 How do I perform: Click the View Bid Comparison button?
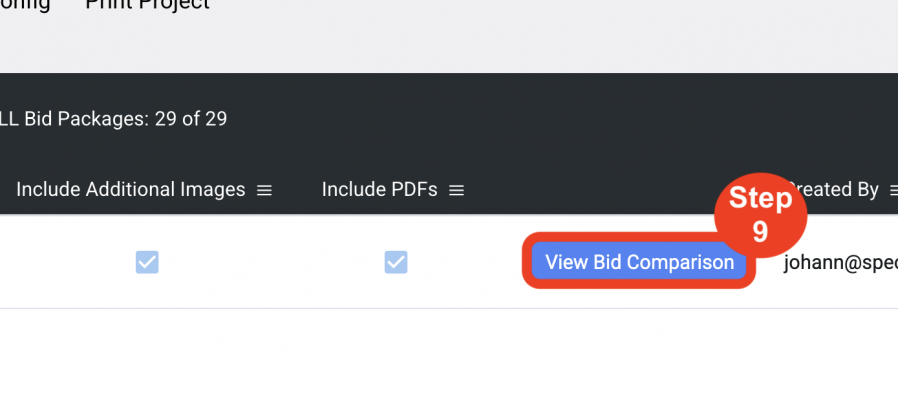pyautogui.click(x=639, y=262)
